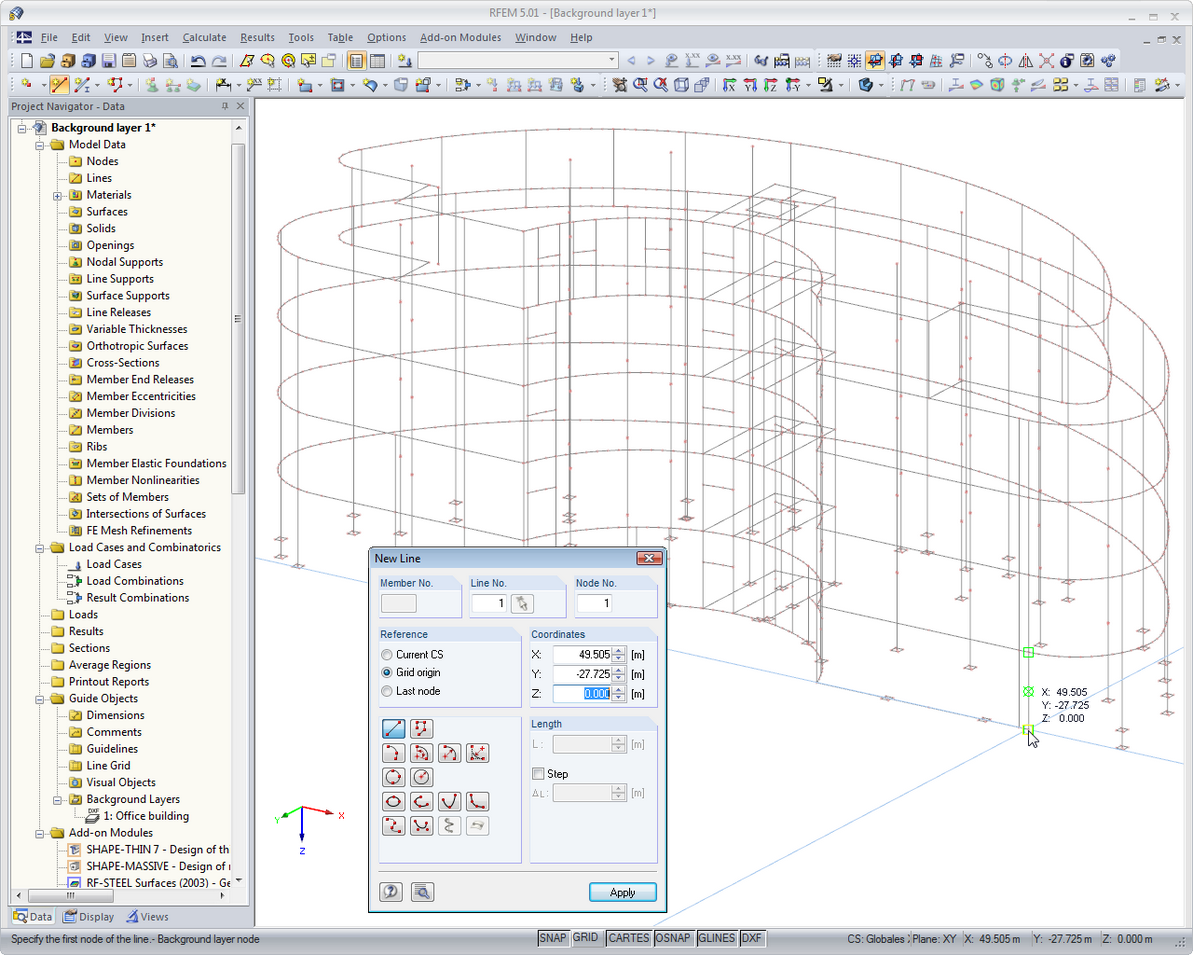
Task: Select the Last node reference option
Action: click(388, 691)
